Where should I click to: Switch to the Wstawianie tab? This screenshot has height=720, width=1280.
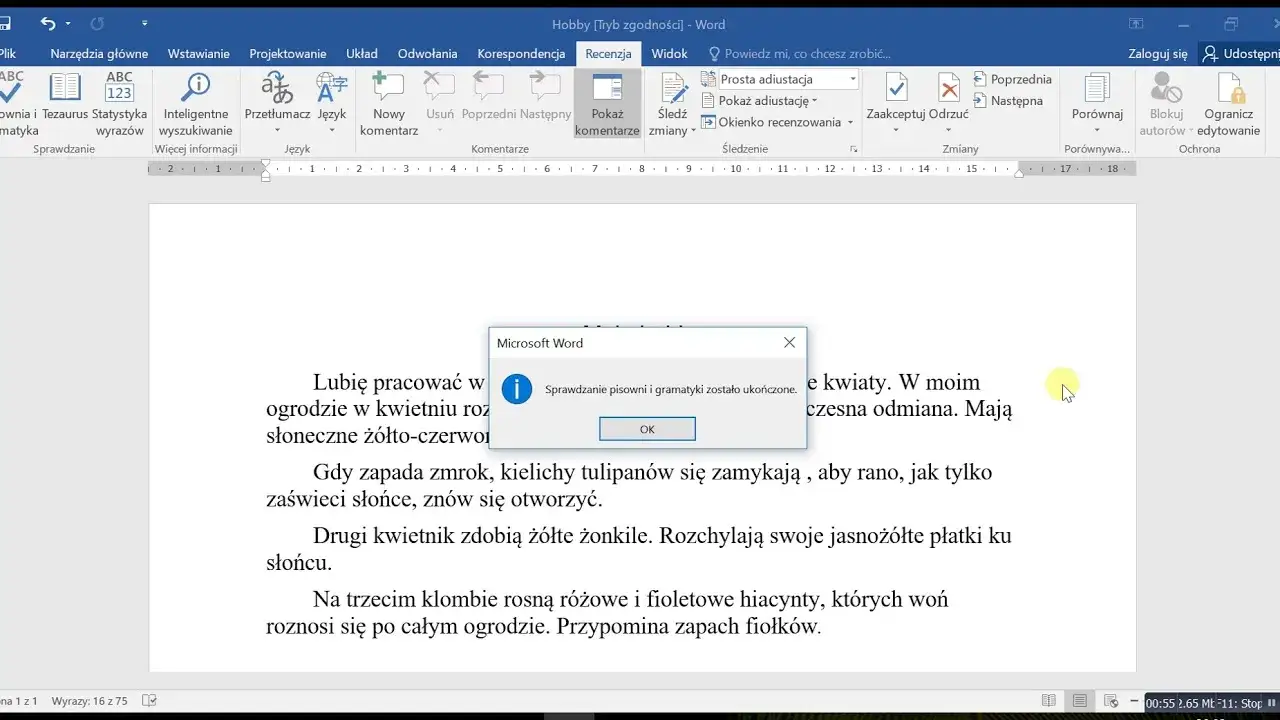pyautogui.click(x=198, y=54)
